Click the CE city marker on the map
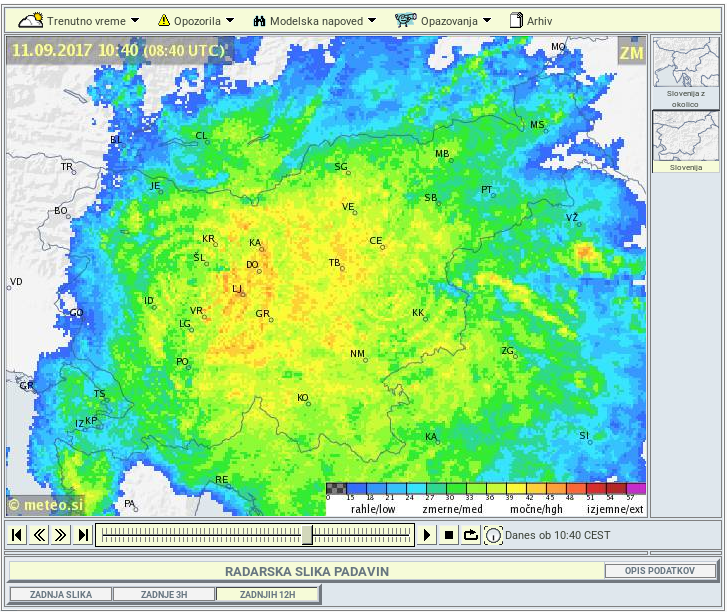Image resolution: width=727 pixels, height=613 pixels. tap(383, 247)
